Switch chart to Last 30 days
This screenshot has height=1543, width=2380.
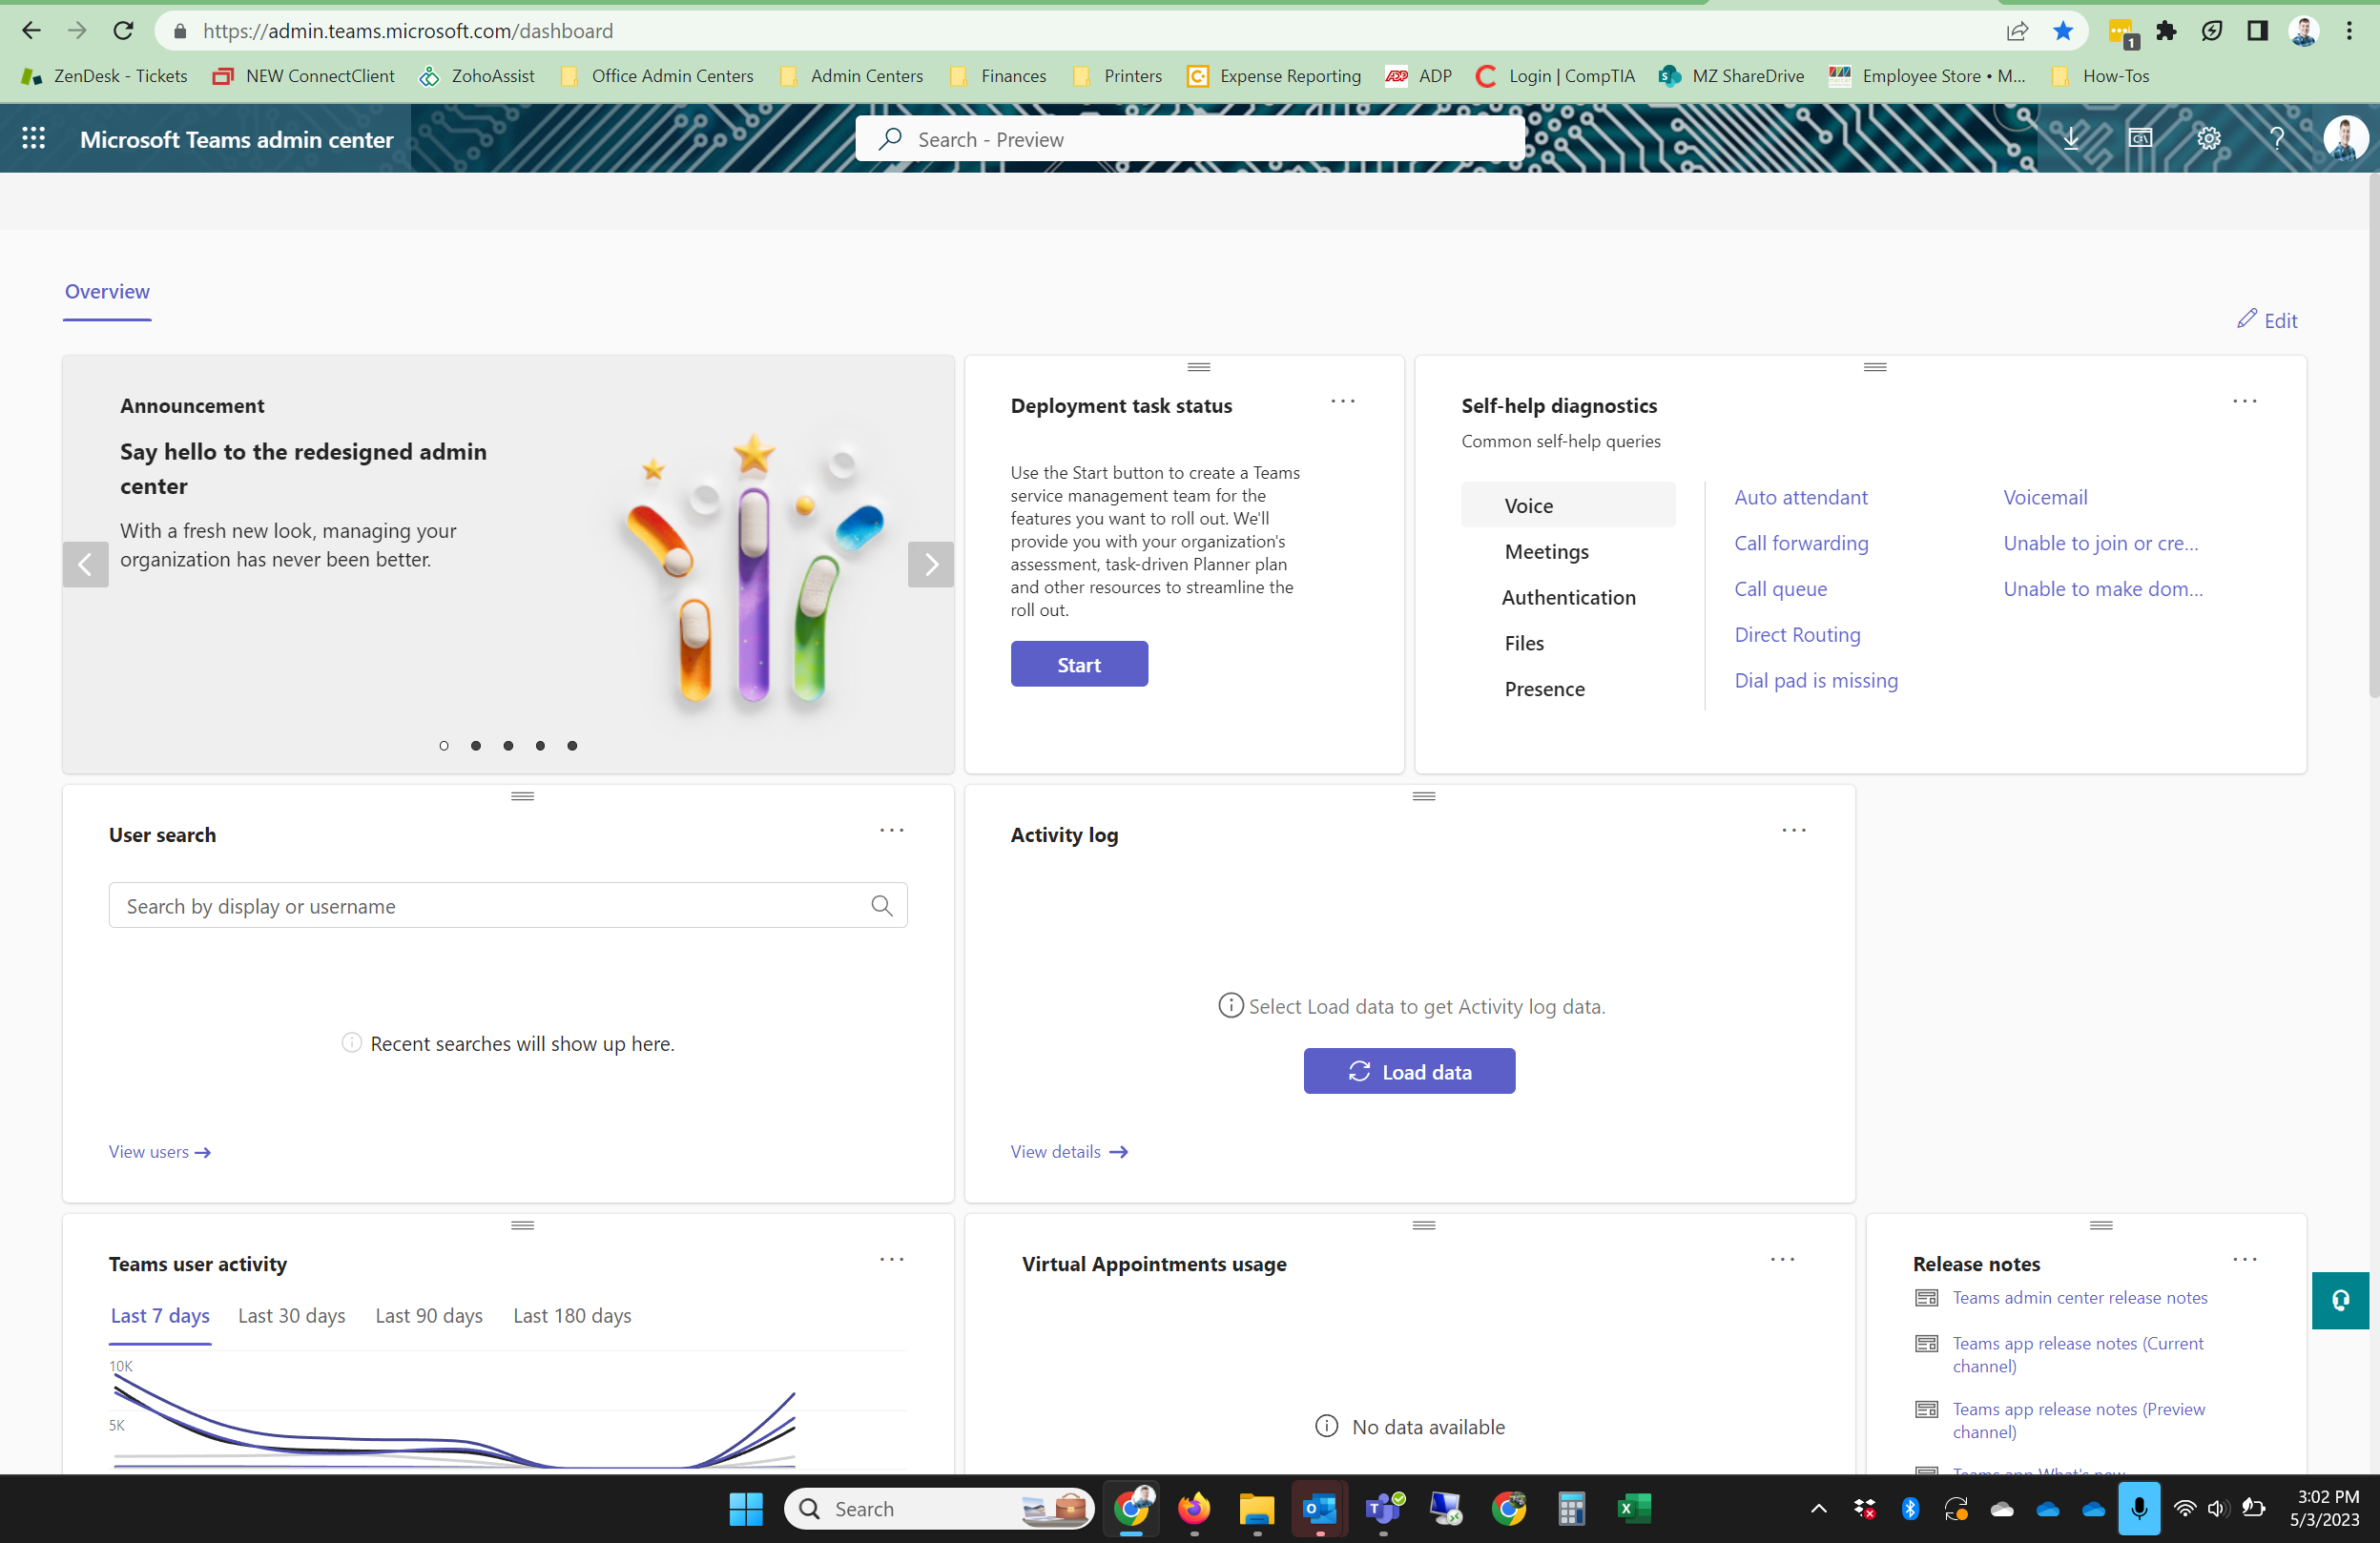coord(291,1316)
